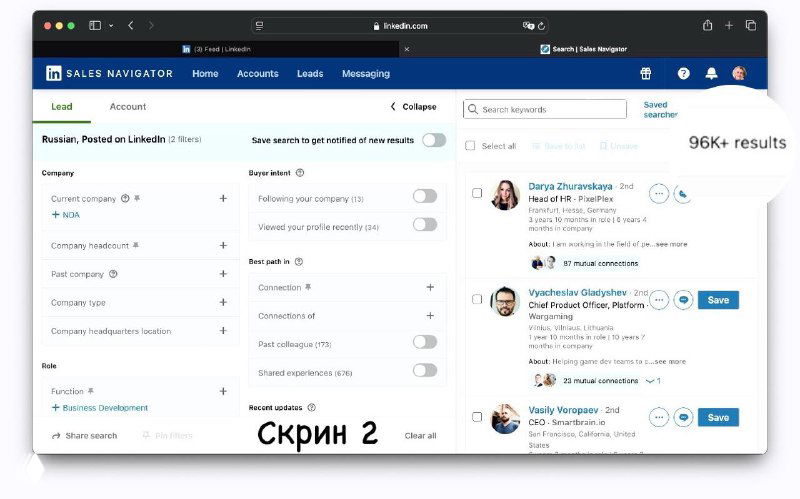Expand the Past company filter
800x499 pixels.
click(x=223, y=274)
